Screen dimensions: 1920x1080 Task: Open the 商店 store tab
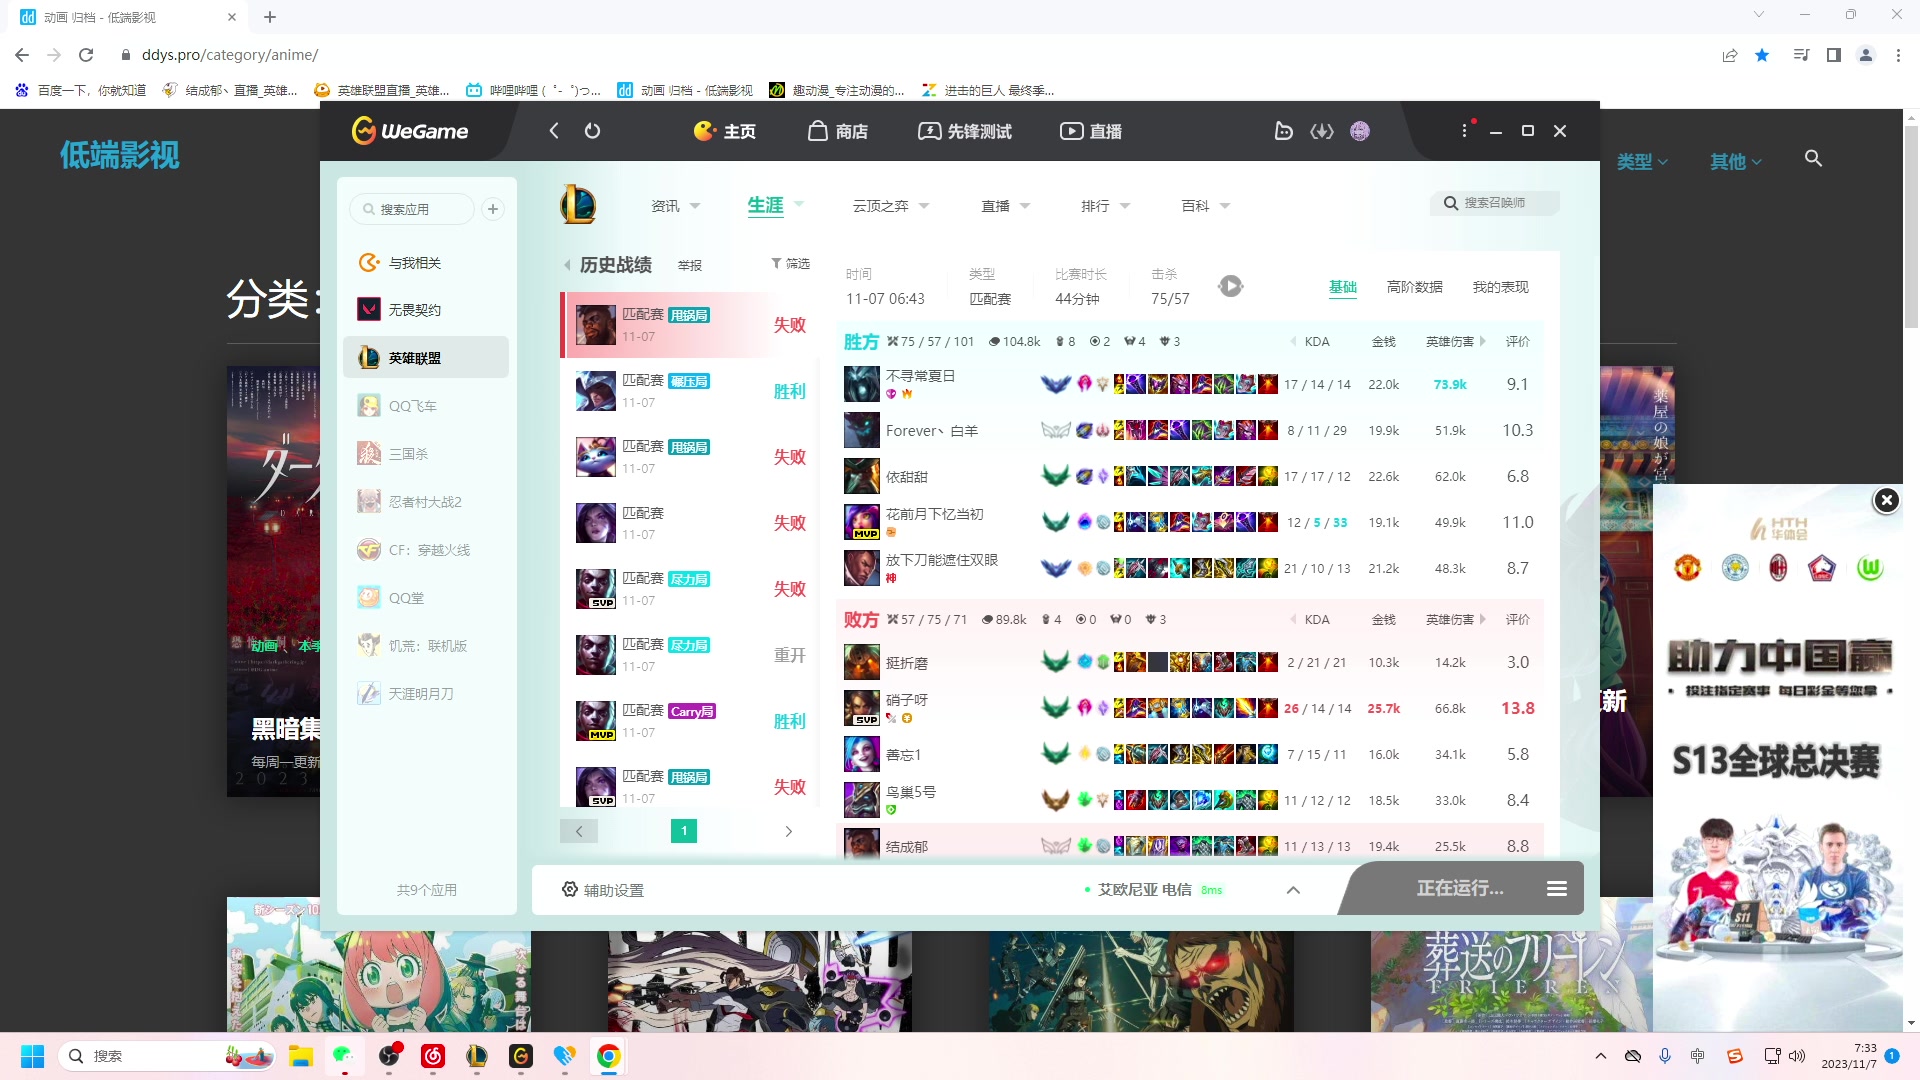838,131
